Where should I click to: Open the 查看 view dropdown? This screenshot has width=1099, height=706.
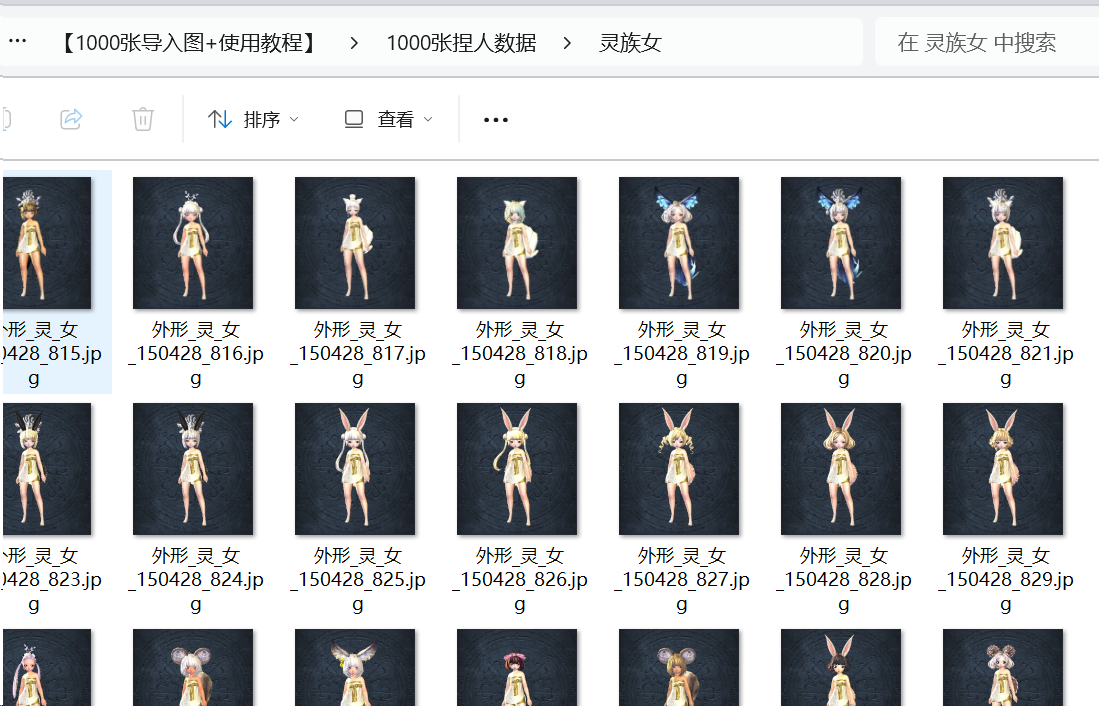(388, 120)
